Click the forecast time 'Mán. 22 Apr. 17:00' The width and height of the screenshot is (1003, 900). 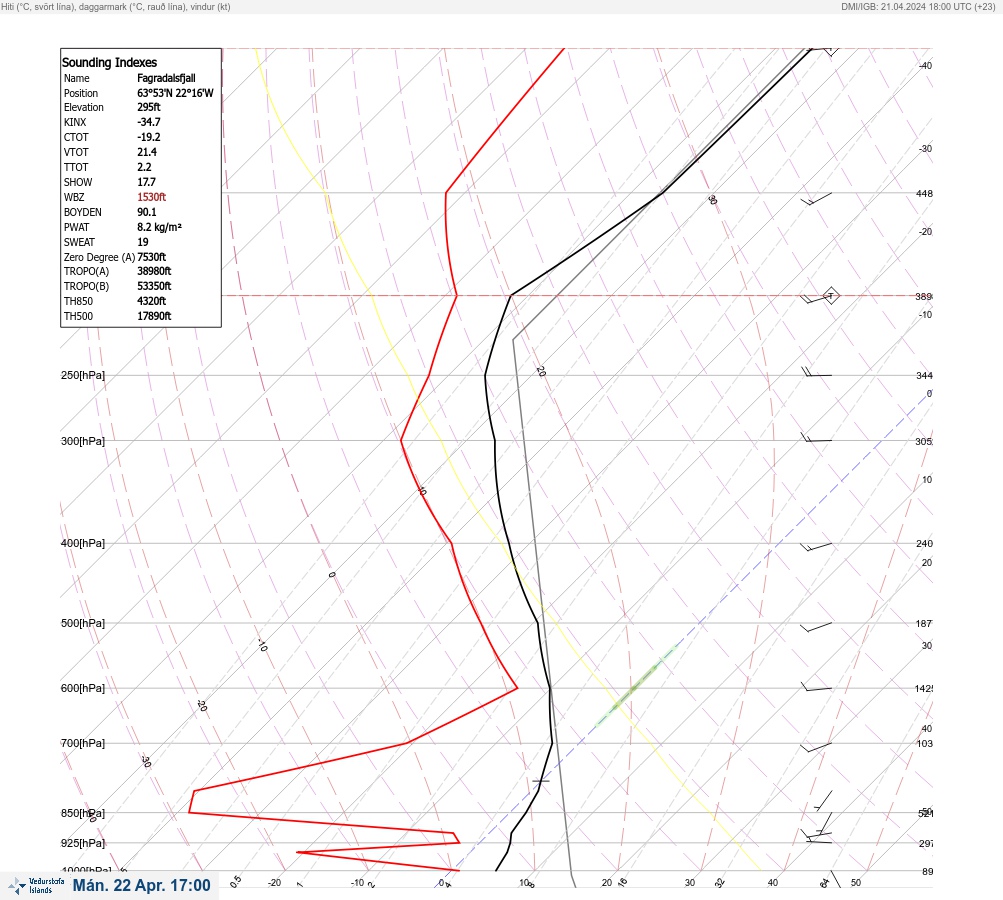click(141, 885)
